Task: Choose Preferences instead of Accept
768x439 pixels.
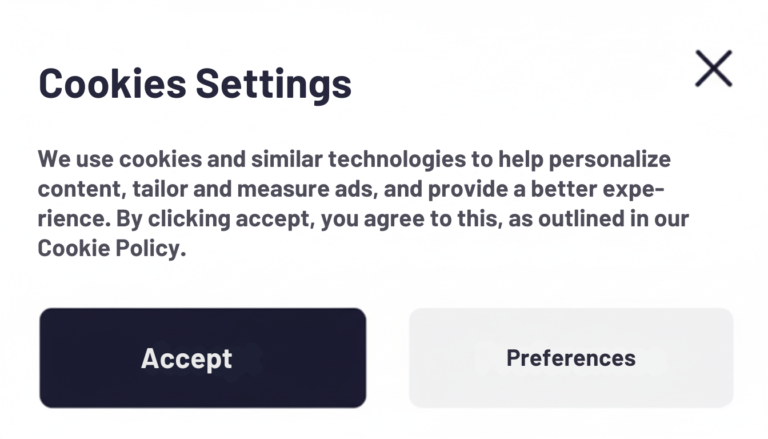Action: [570, 358]
